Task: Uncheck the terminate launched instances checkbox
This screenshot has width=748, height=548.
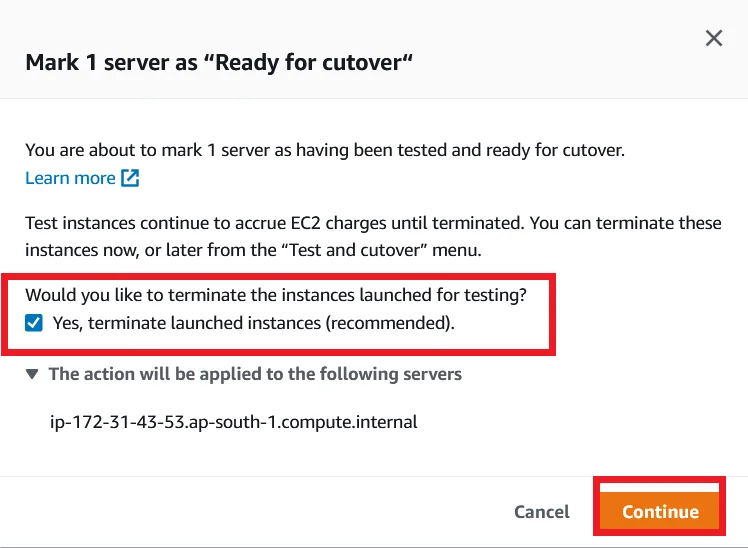Action: click(34, 323)
